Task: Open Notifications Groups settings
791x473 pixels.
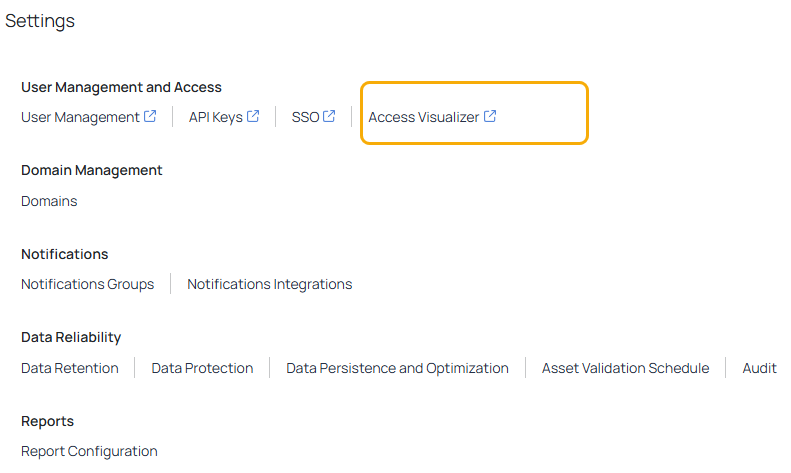Action: click(x=88, y=284)
